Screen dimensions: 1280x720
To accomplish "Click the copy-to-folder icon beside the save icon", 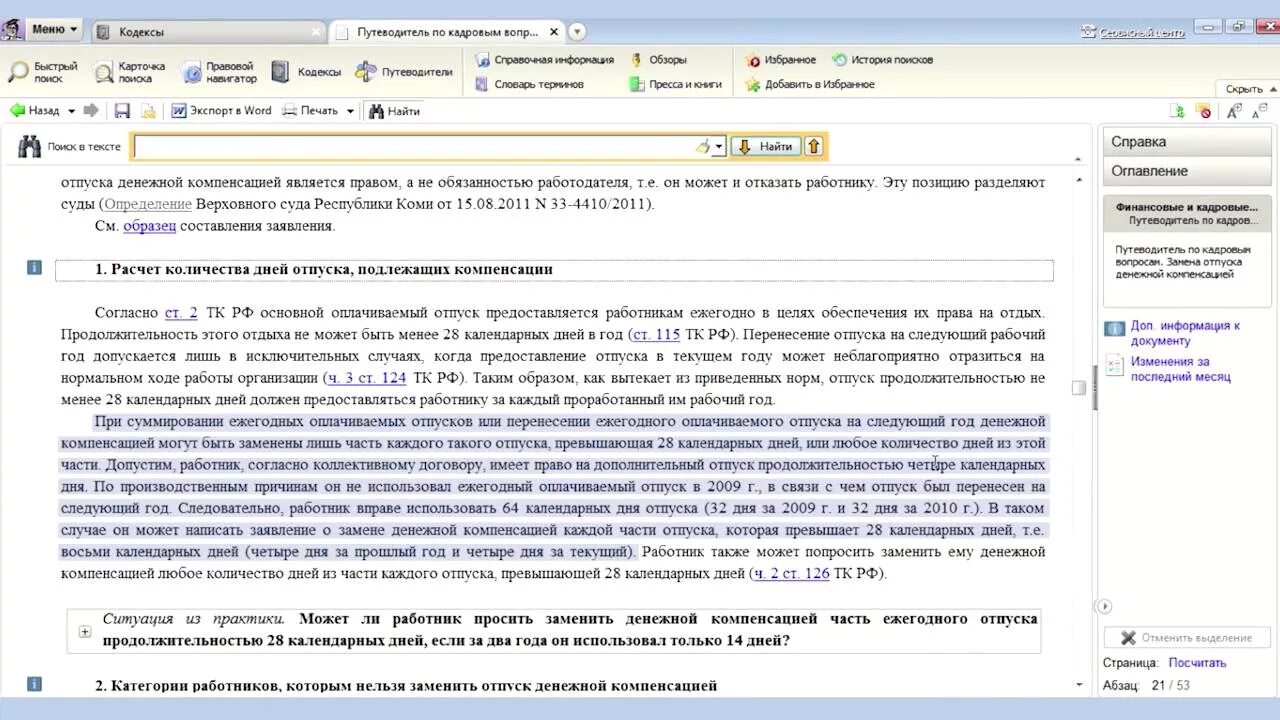I will pyautogui.click(x=148, y=111).
